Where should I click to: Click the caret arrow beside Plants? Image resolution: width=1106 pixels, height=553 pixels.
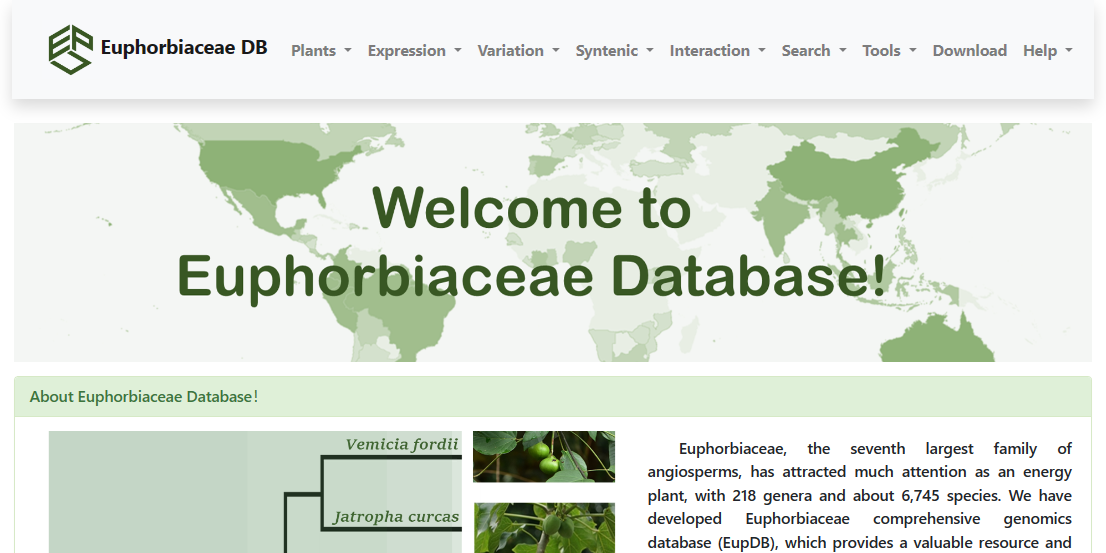(x=348, y=51)
